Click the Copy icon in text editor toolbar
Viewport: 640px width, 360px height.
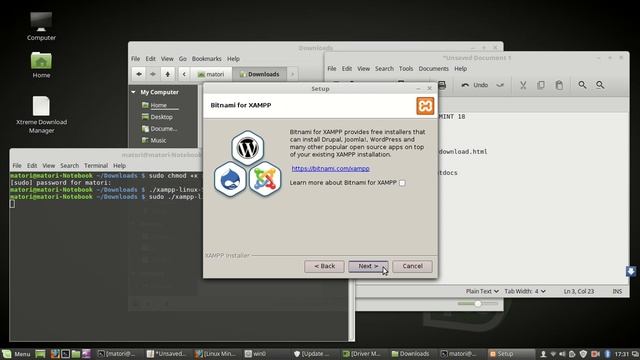pos(541,85)
